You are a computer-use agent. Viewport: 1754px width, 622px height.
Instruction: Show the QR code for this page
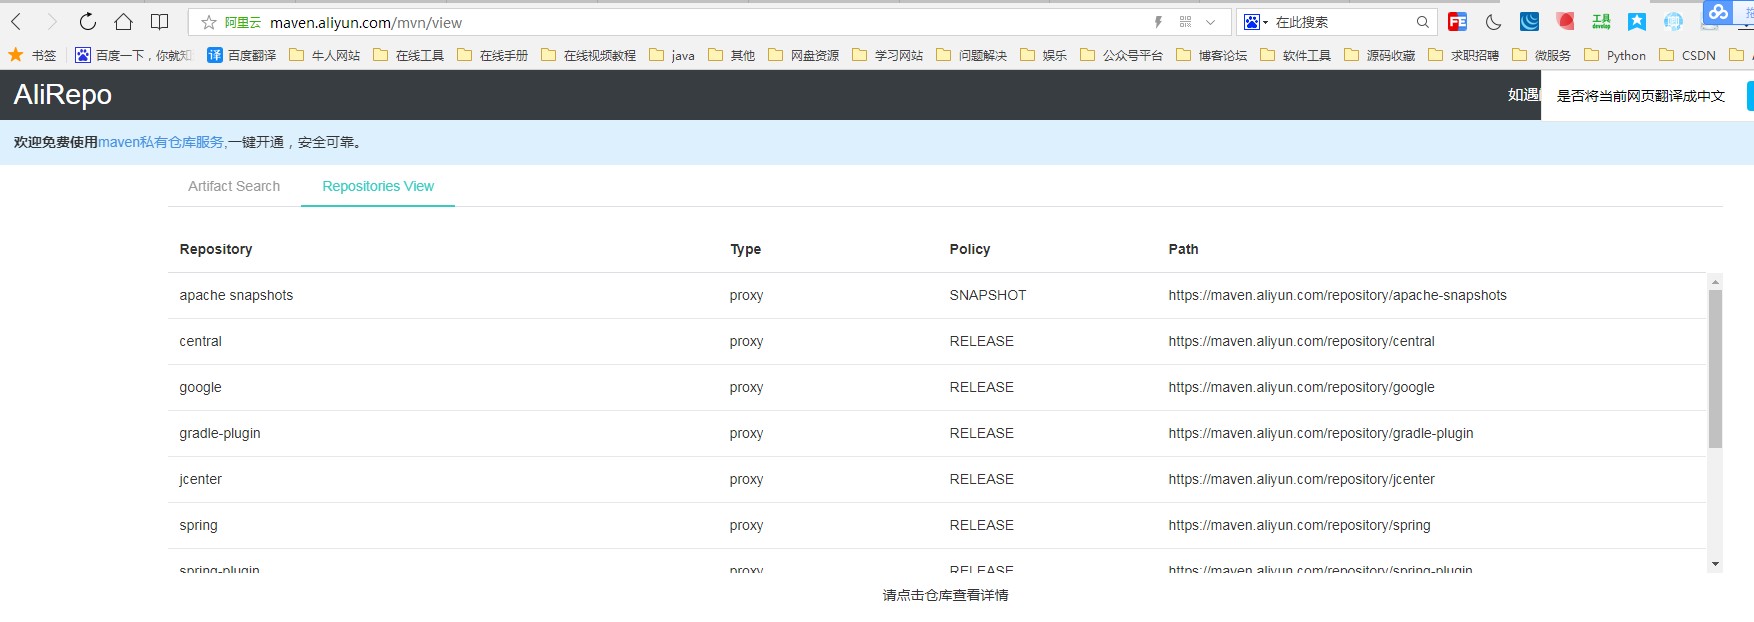point(1185,22)
